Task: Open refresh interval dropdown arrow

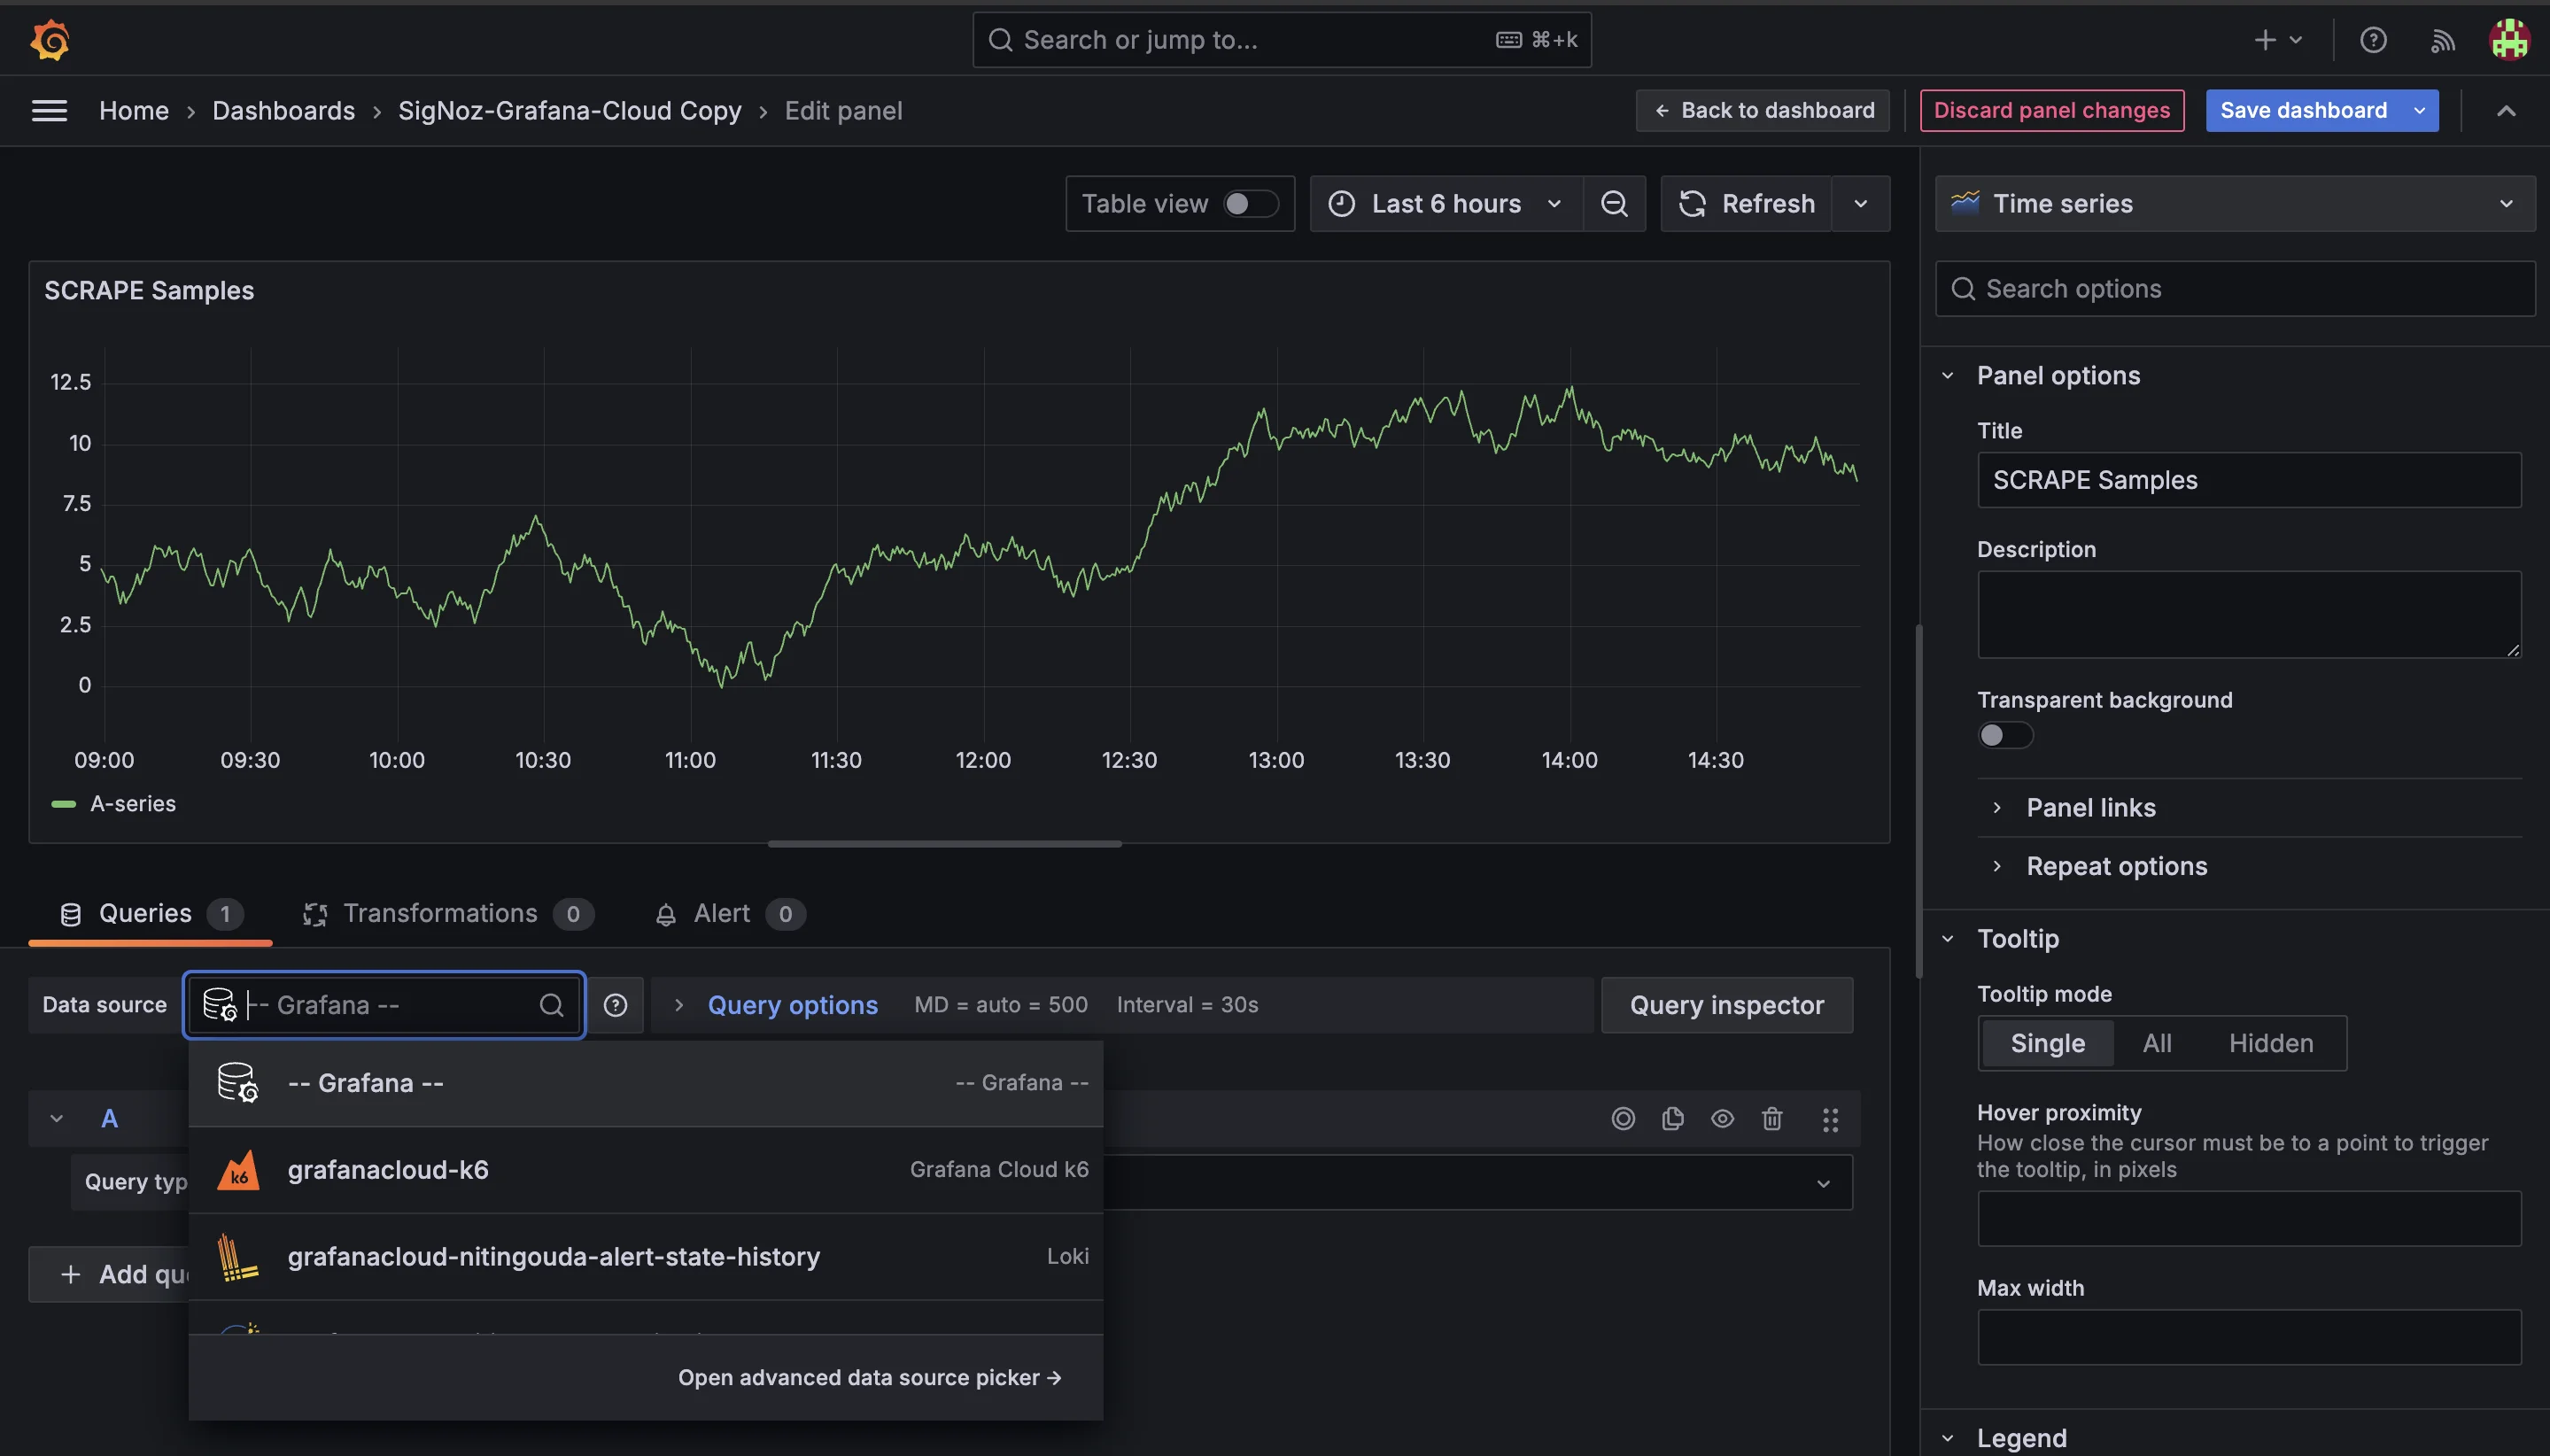Action: pos(1860,204)
